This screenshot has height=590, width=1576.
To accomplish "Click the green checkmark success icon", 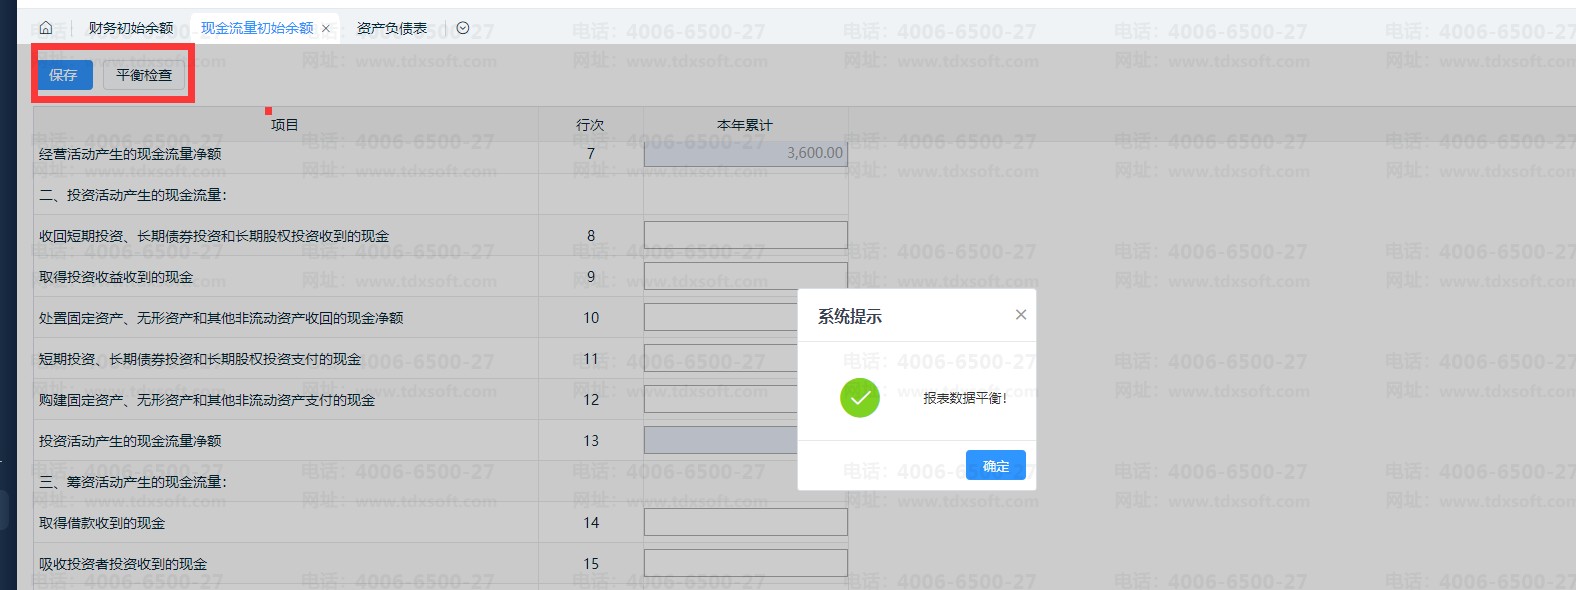I will pos(859,398).
